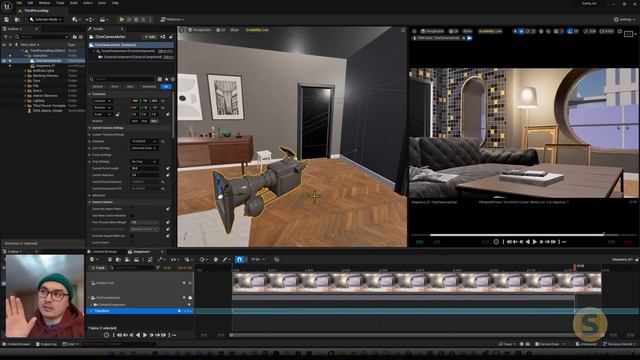Expand the Artificial Lights folder
This screenshot has width=640, height=360.
pos(25,71)
